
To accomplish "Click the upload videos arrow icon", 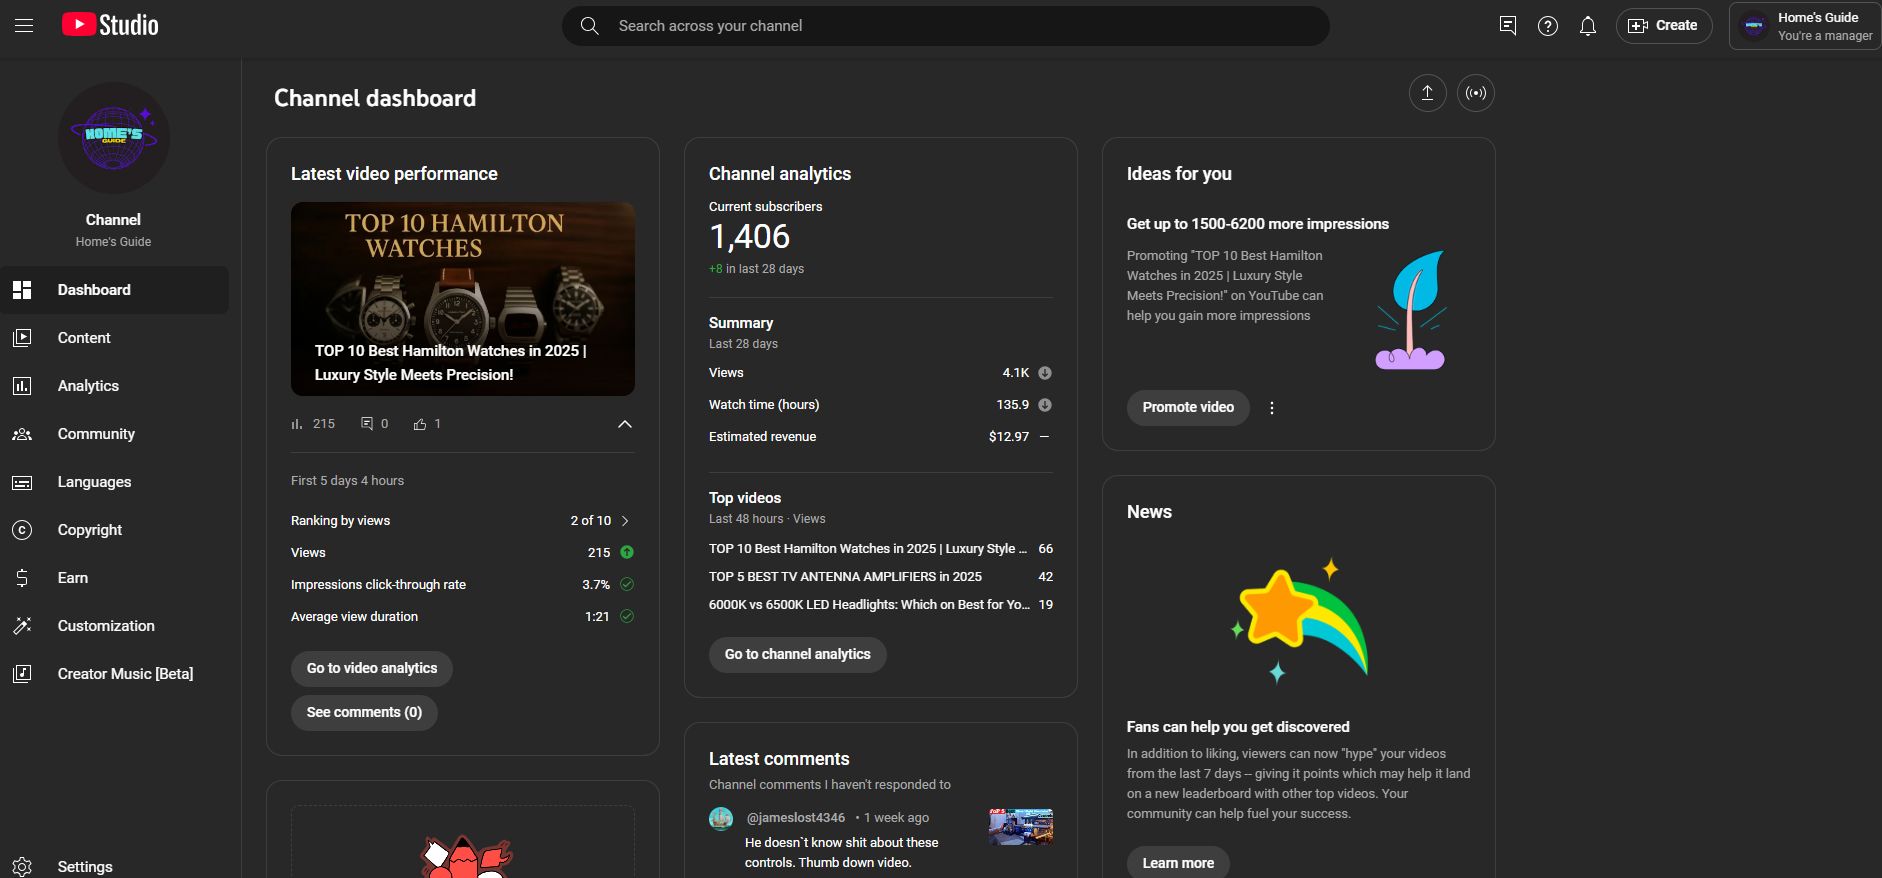I will click(1428, 93).
